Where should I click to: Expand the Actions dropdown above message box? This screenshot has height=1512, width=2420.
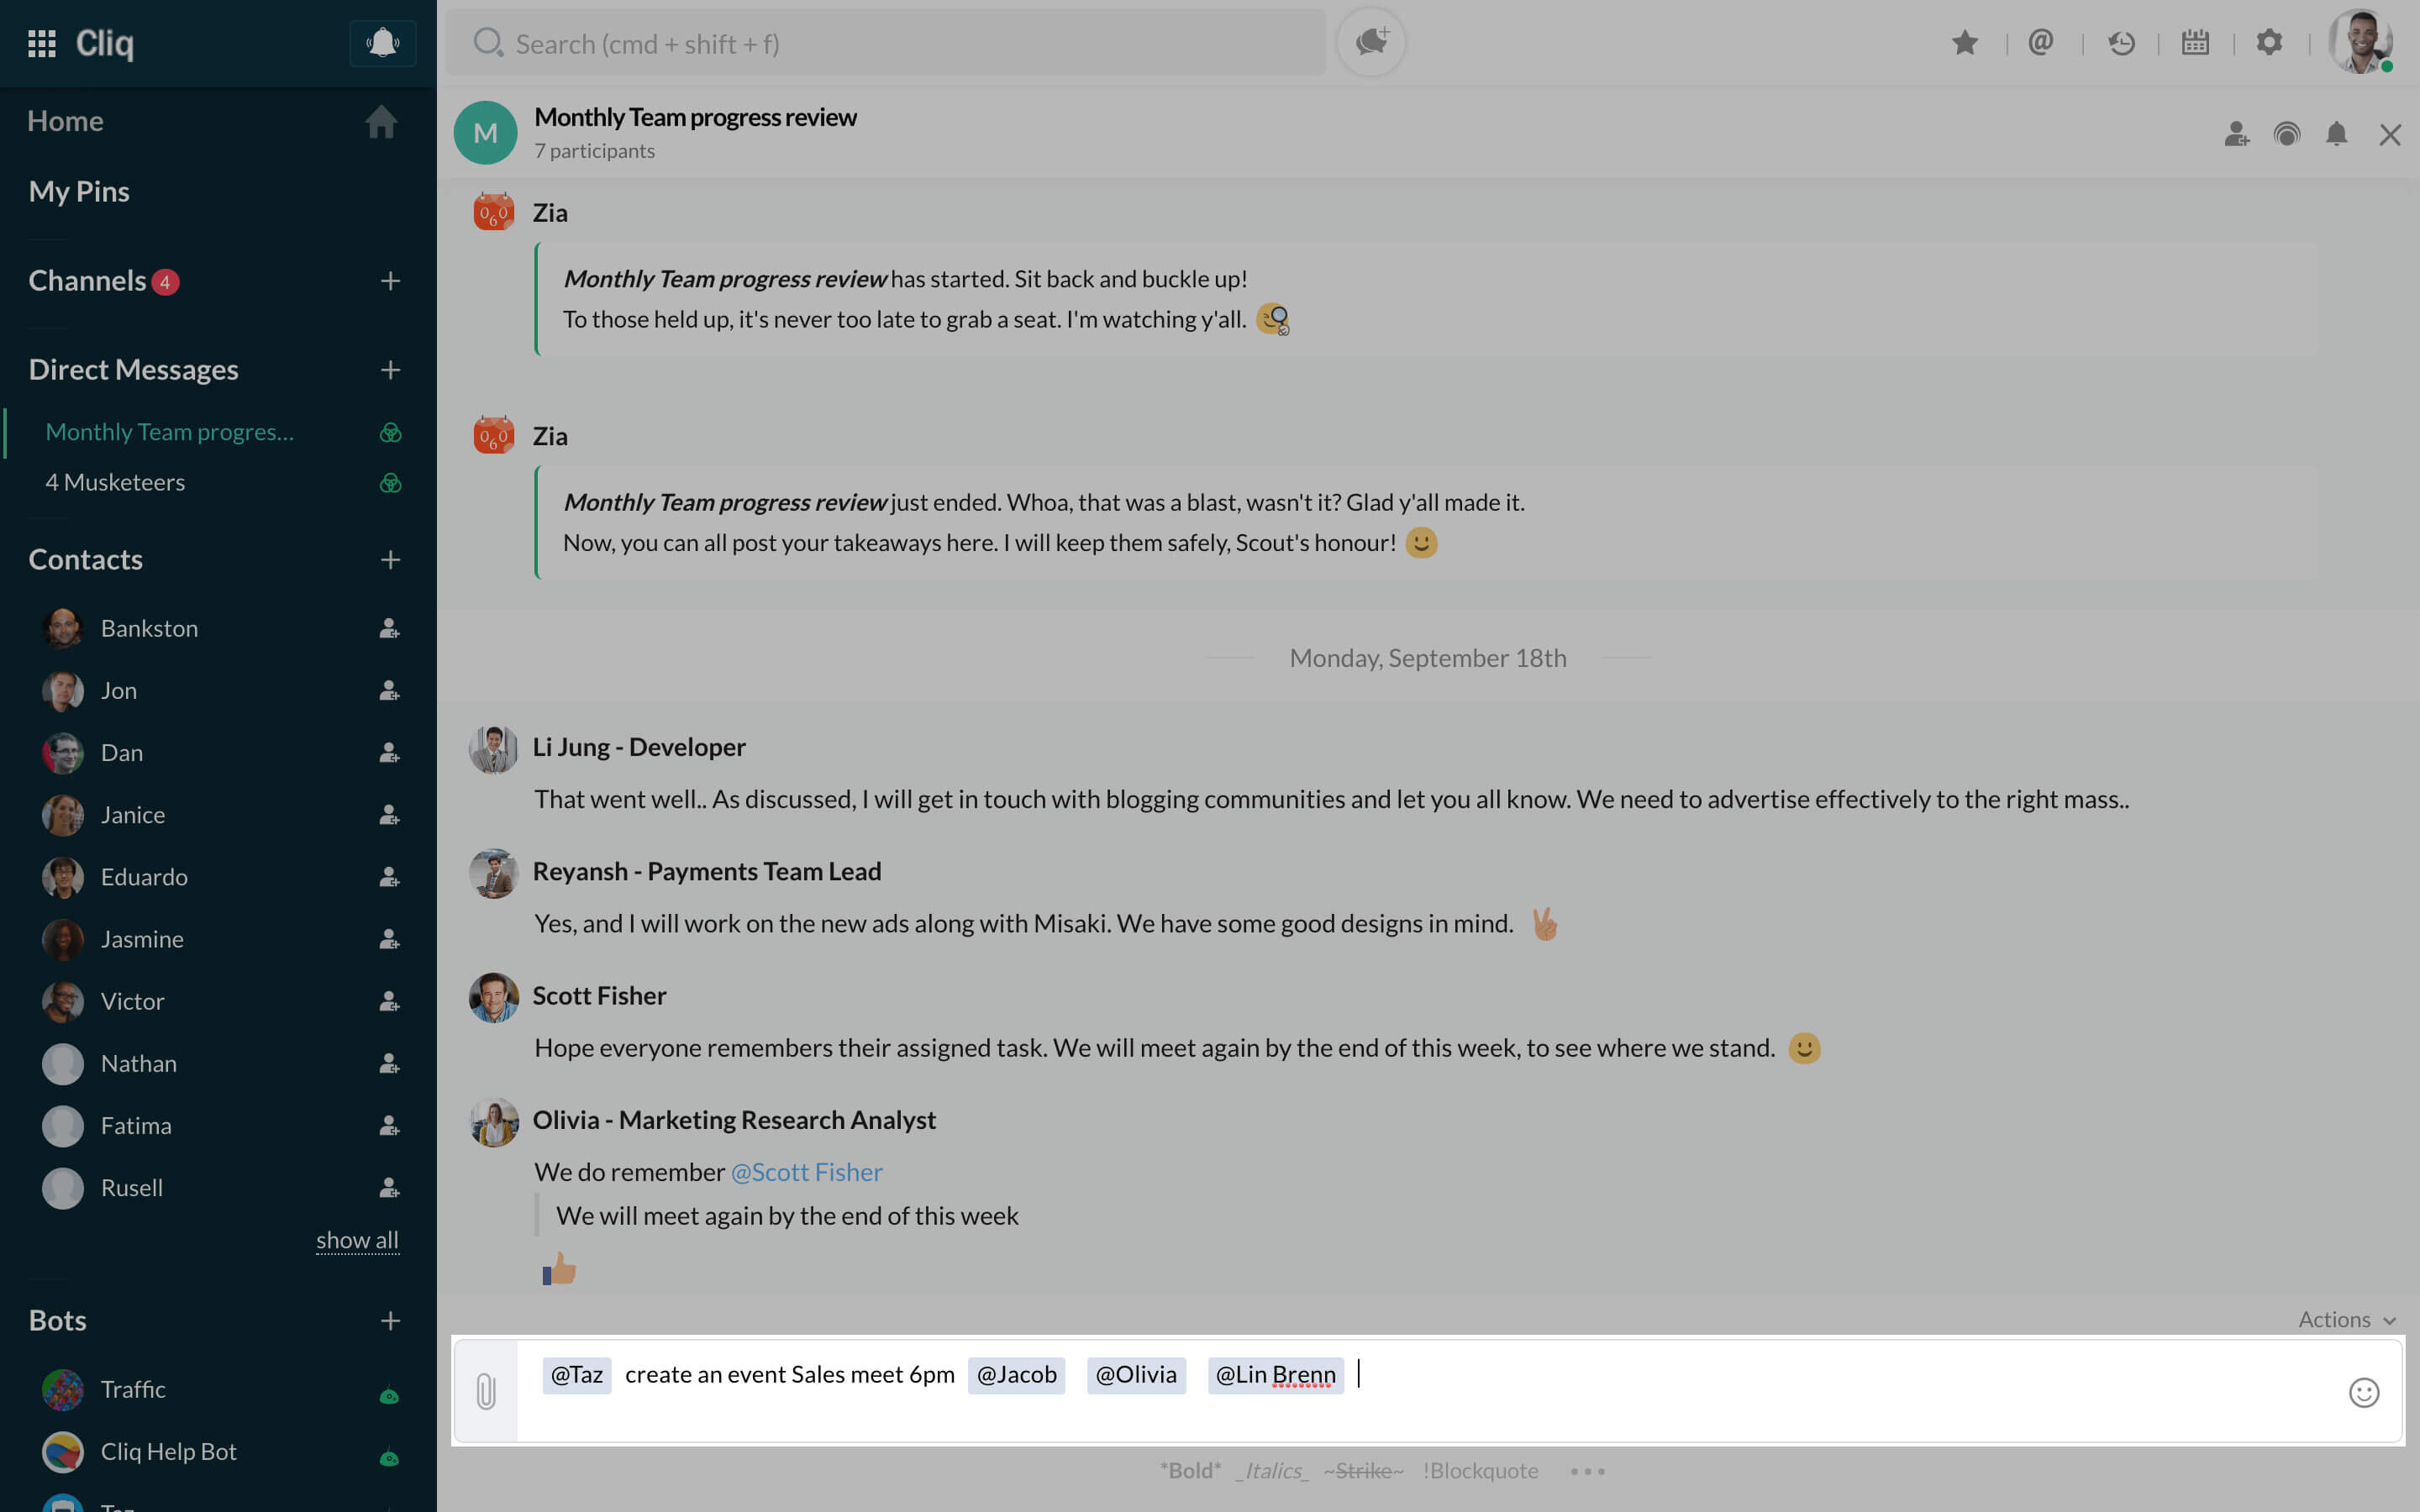coord(2346,1319)
